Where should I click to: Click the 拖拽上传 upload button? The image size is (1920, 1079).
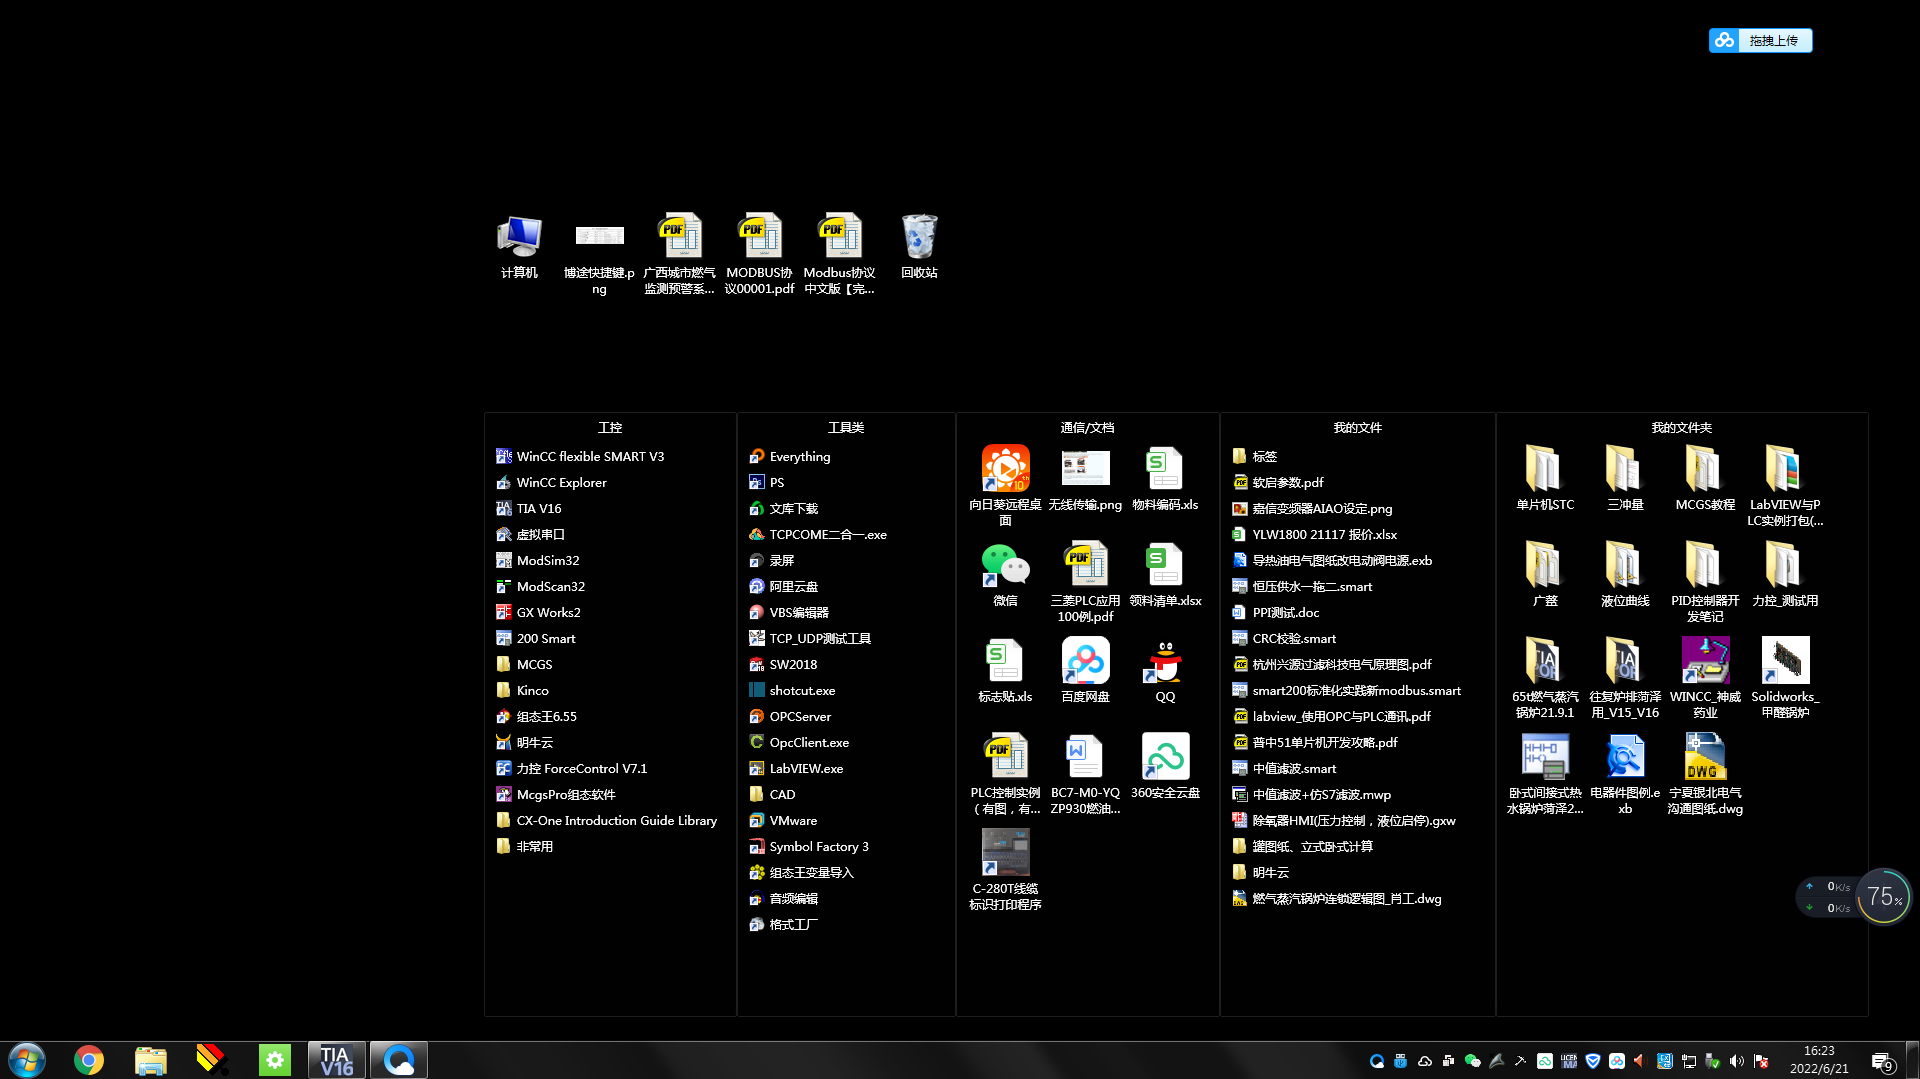tap(1760, 40)
